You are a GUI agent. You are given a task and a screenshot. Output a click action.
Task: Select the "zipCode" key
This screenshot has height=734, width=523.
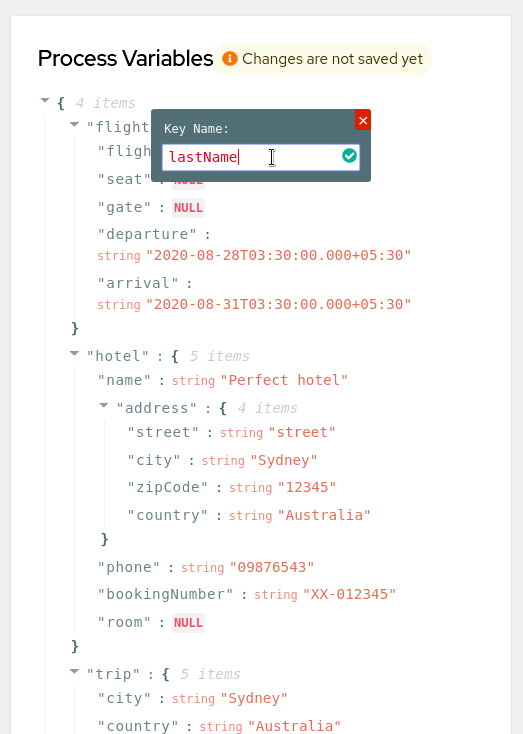point(168,487)
